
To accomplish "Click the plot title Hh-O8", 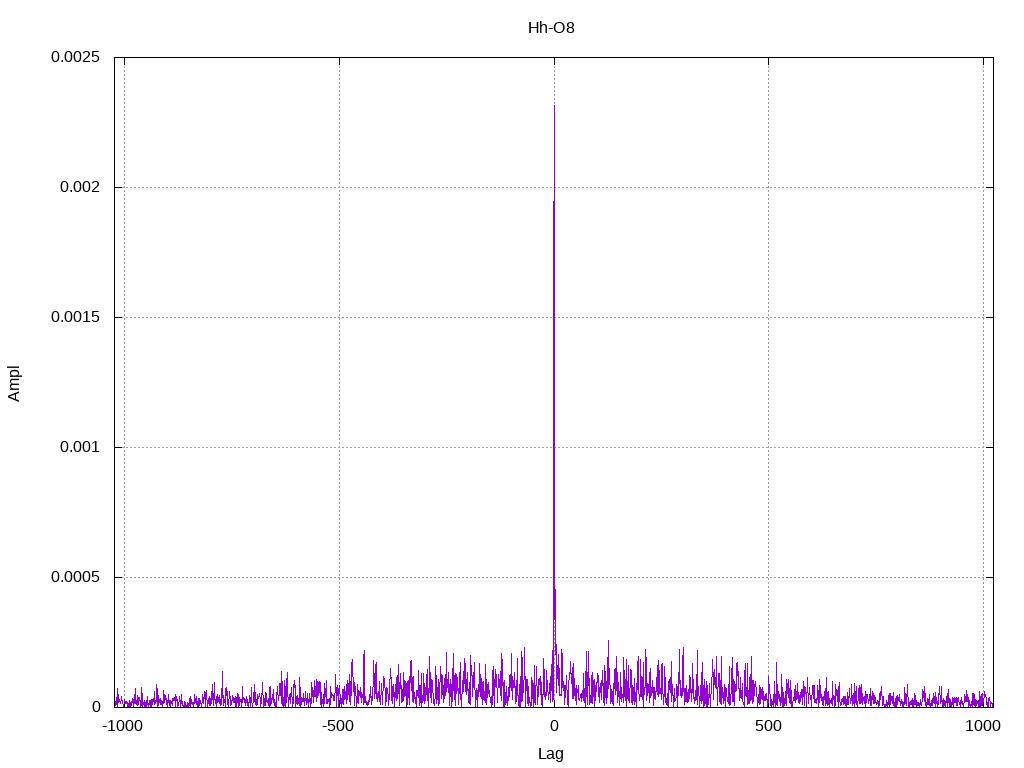I will click(551, 28).
